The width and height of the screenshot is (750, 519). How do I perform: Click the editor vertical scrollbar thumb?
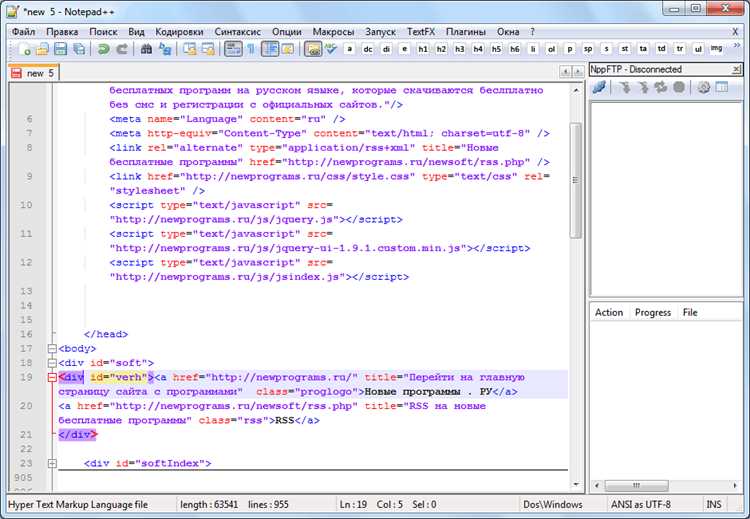point(575,180)
